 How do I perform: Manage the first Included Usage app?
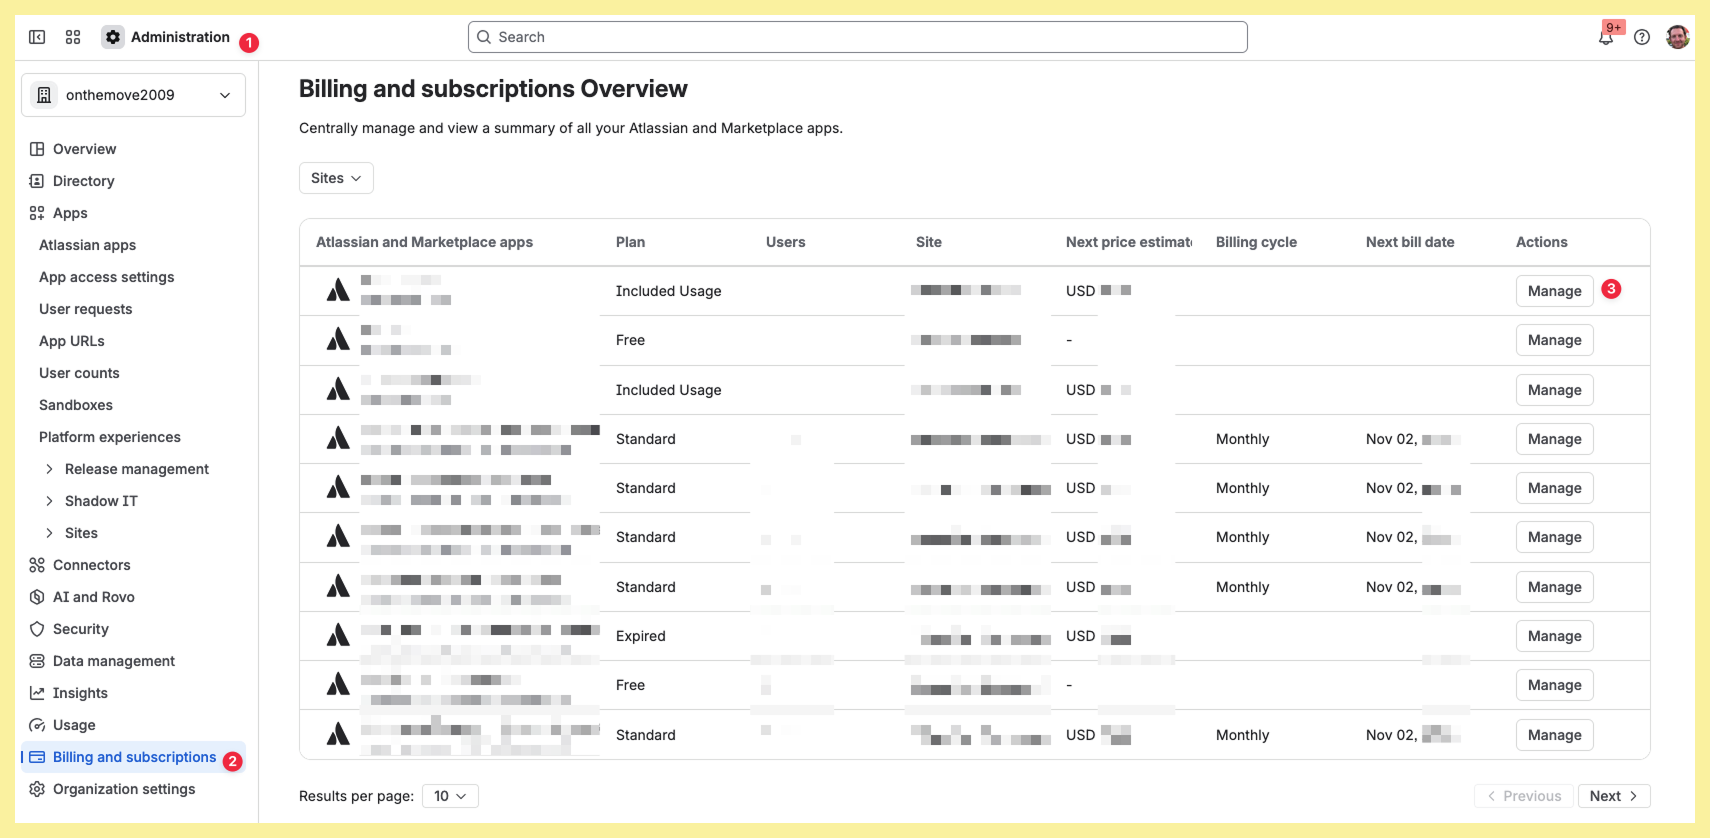1555,291
